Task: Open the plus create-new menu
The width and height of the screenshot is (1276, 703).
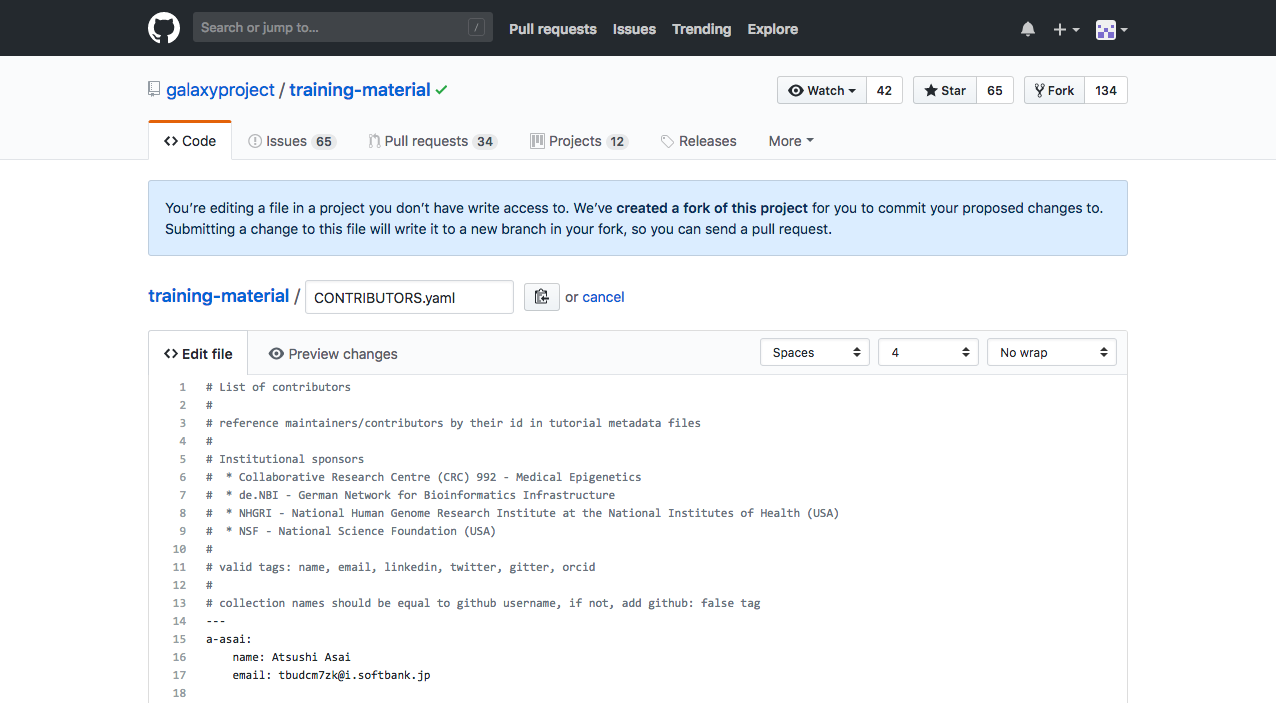Action: (1066, 29)
